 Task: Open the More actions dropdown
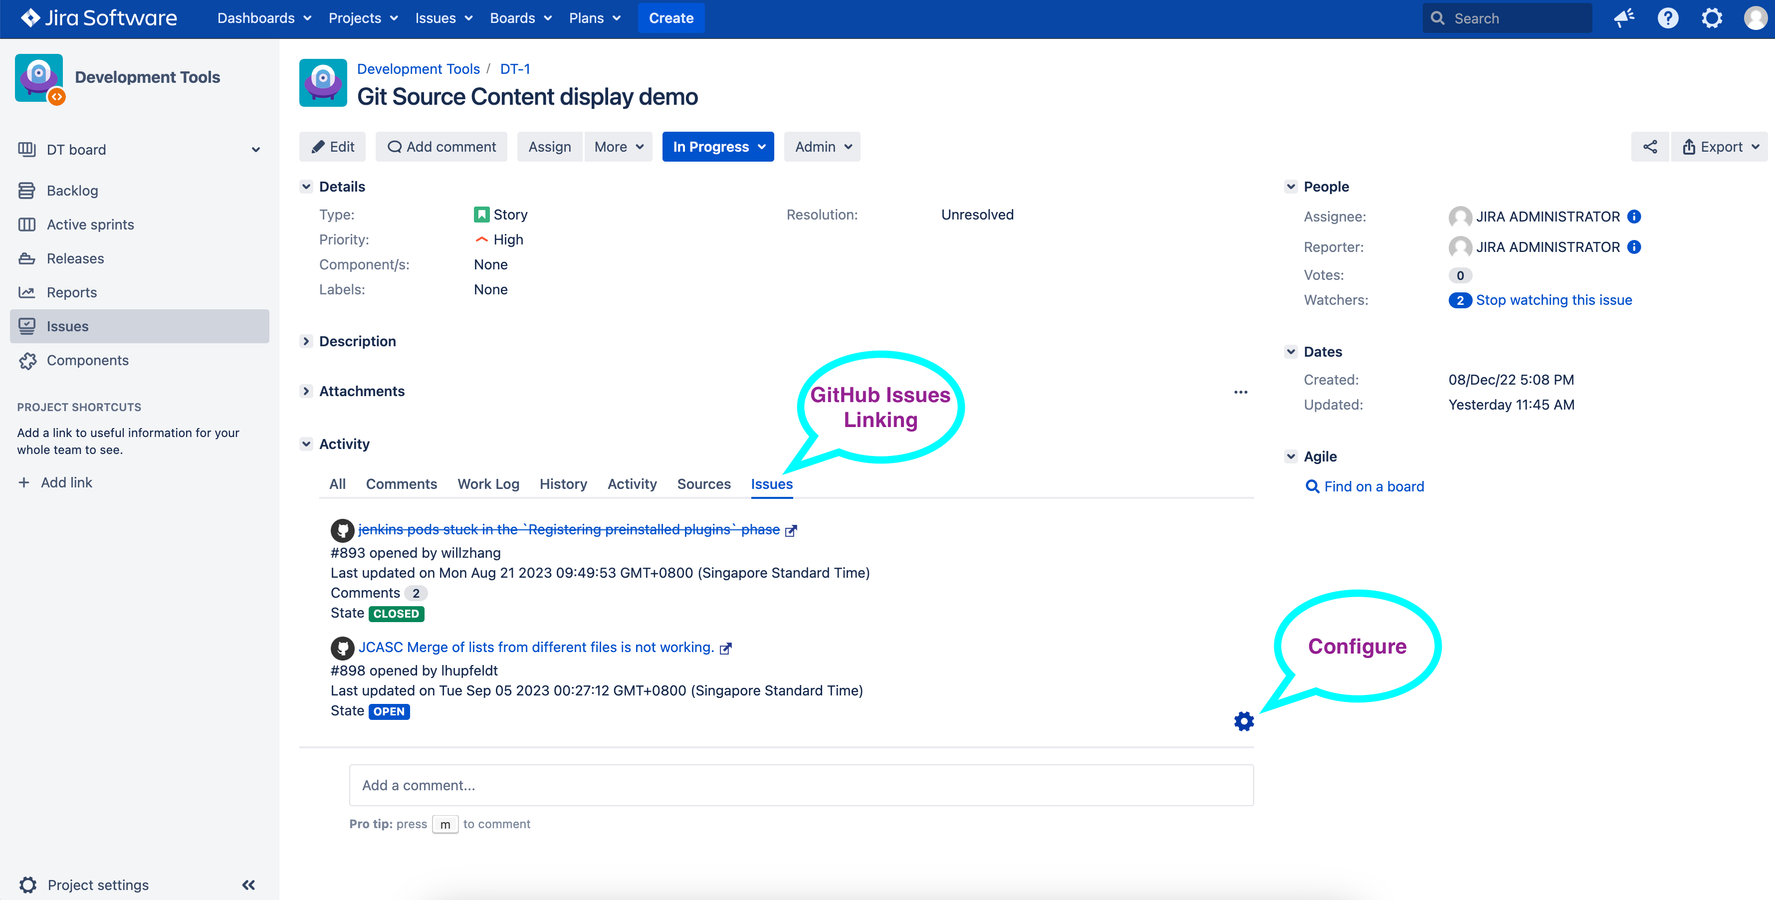619,147
